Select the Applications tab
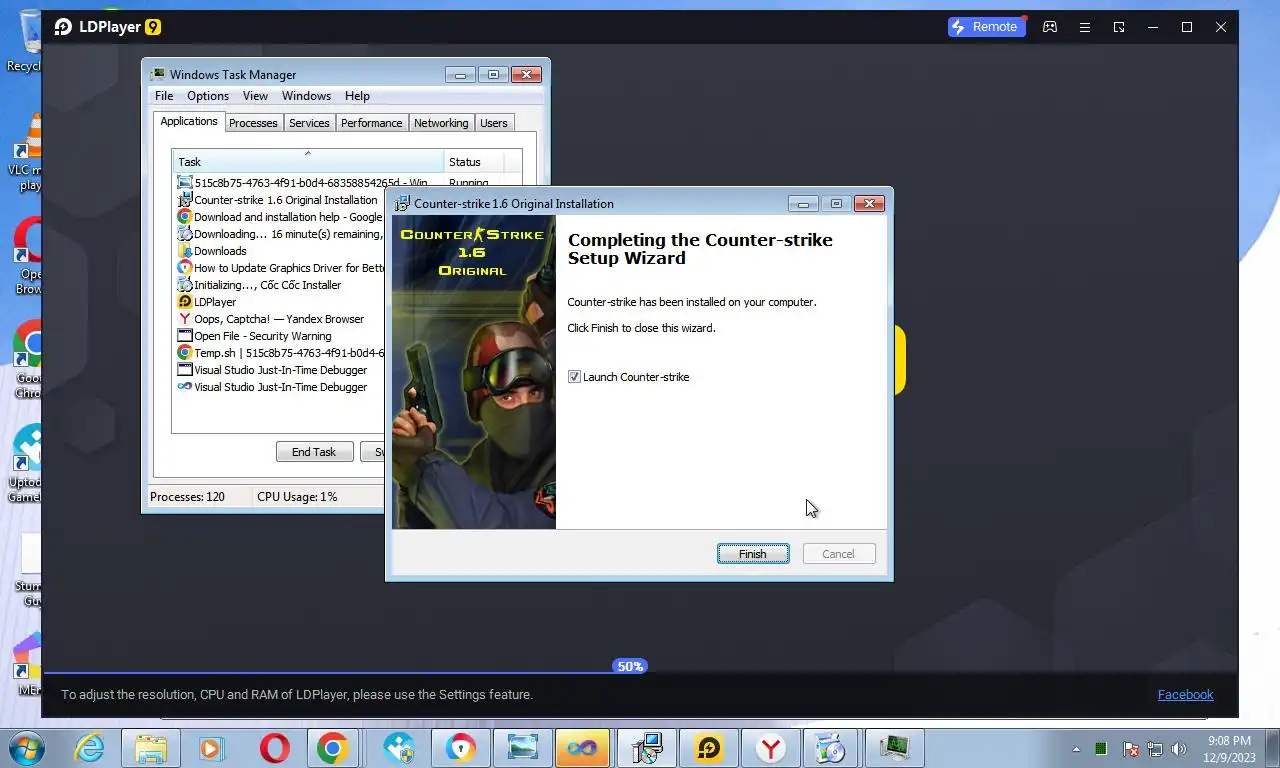The width and height of the screenshot is (1280, 768). (x=189, y=121)
